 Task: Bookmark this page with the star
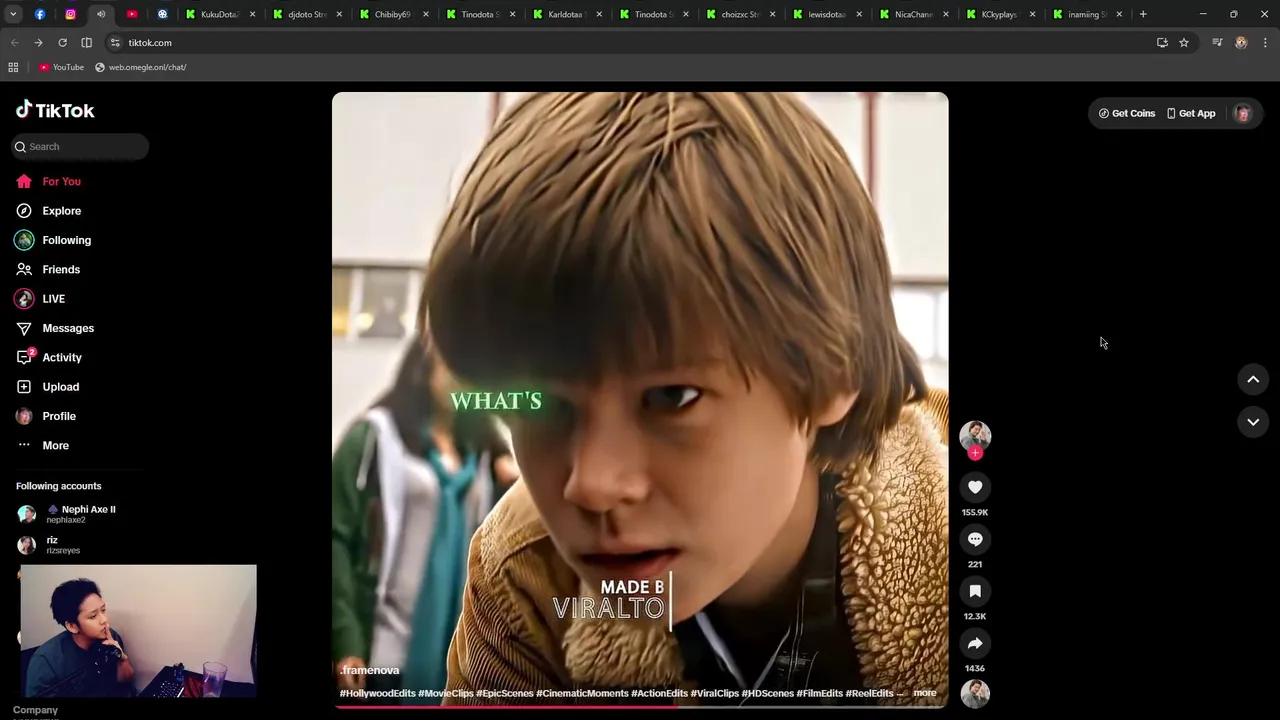pos(1184,43)
